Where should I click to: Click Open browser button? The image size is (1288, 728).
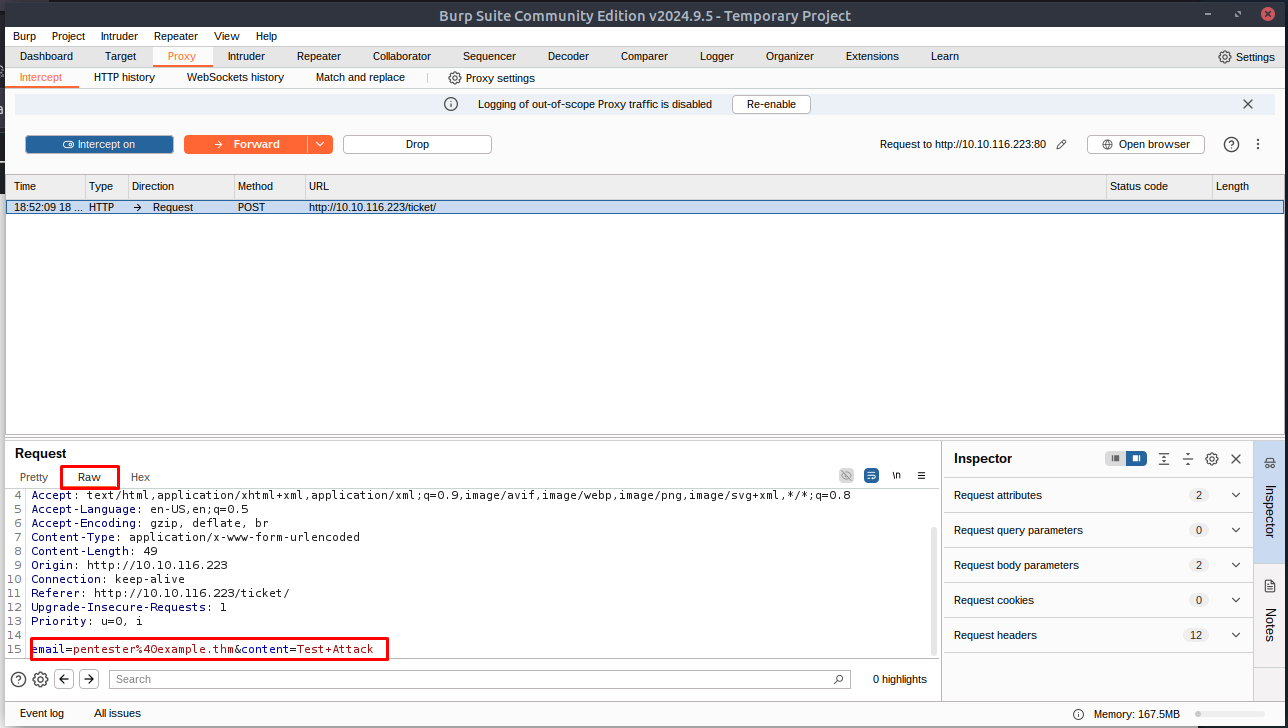pyautogui.click(x=1145, y=145)
